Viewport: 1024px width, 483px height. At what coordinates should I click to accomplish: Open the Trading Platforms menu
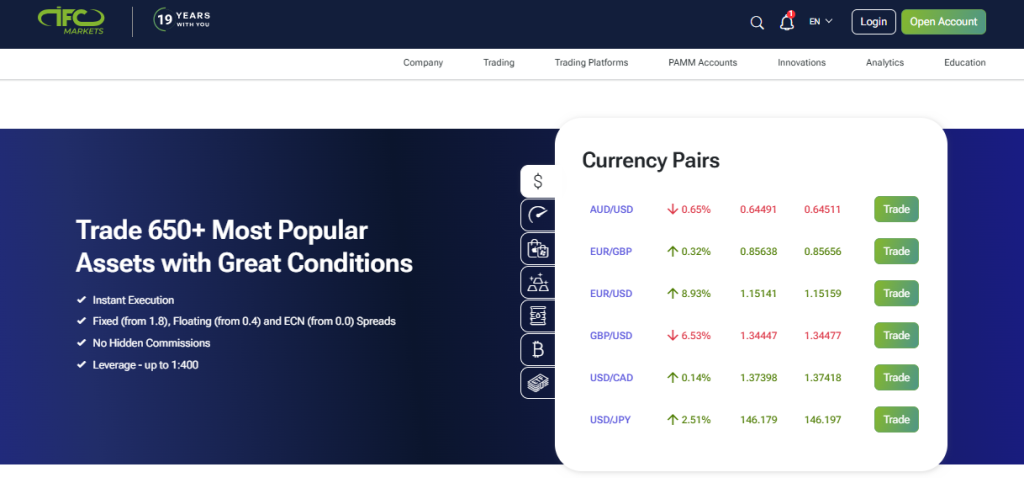pyautogui.click(x=591, y=63)
